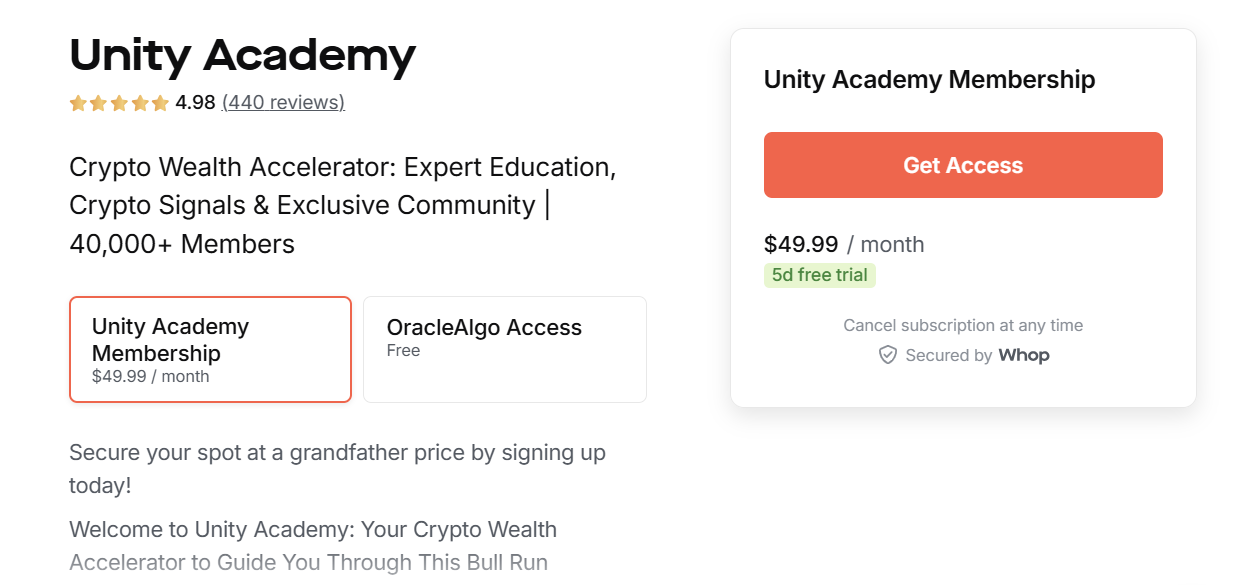Image resolution: width=1243 pixels, height=585 pixels.
Task: Click the Unity Academy Membership card title
Action: pos(929,79)
